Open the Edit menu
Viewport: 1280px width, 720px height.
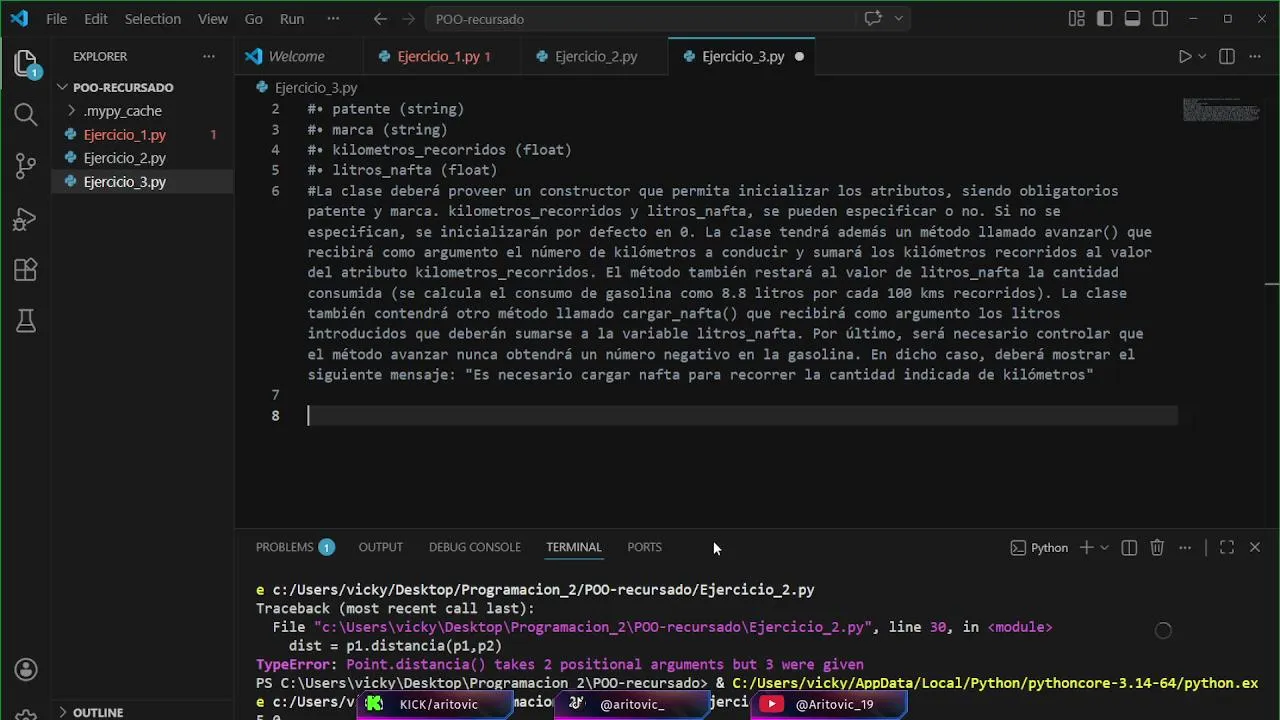pyautogui.click(x=96, y=19)
